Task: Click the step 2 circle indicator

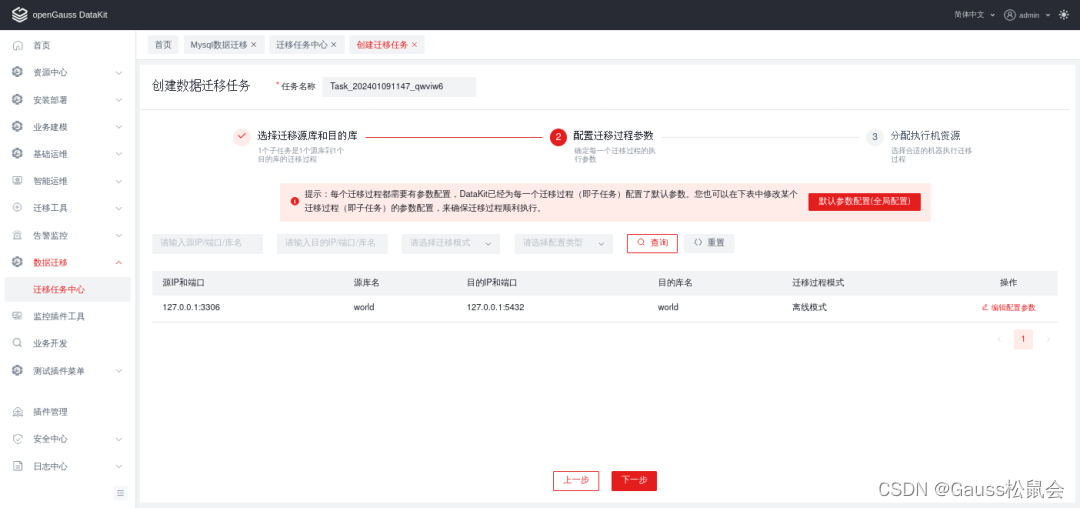Action: [558, 137]
